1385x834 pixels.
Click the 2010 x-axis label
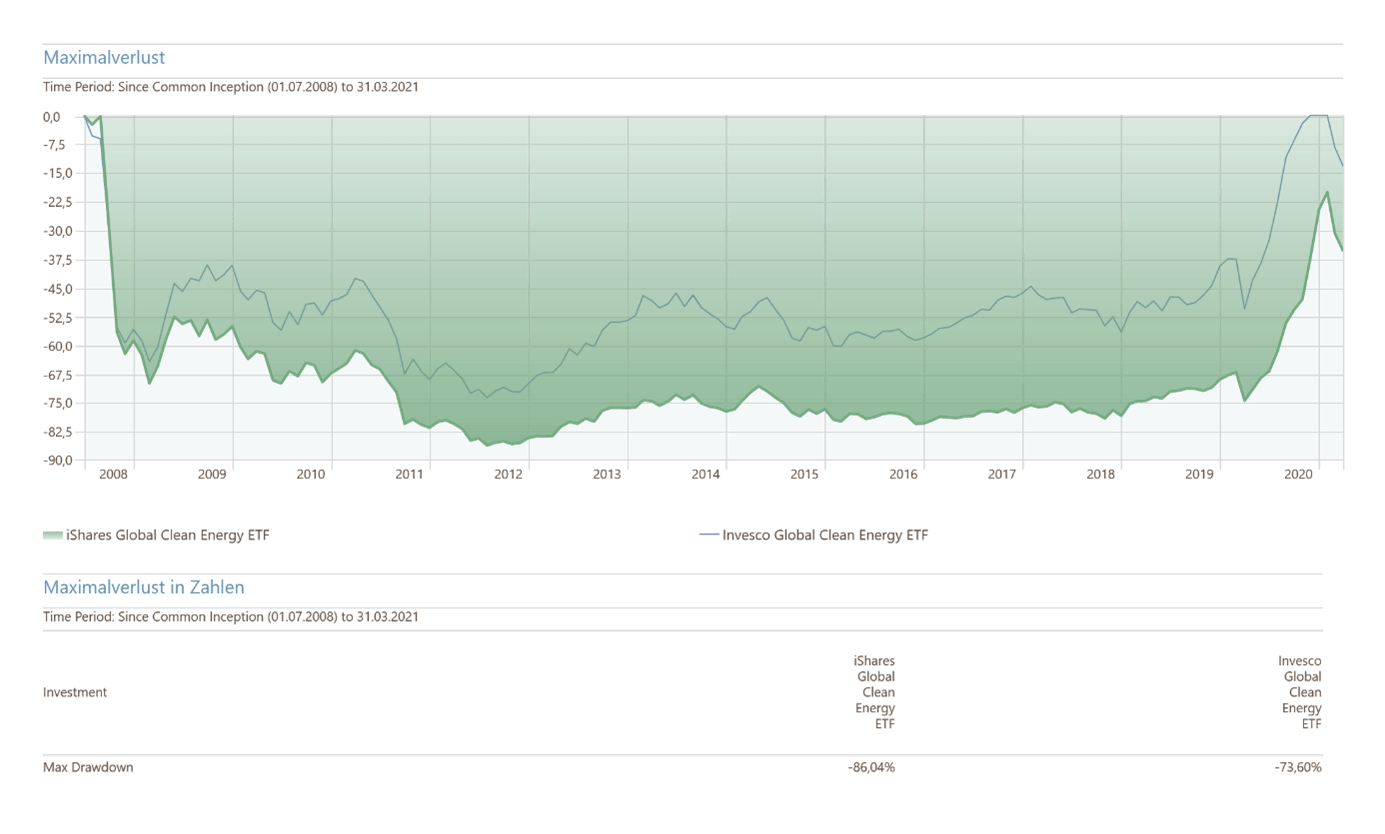click(311, 475)
